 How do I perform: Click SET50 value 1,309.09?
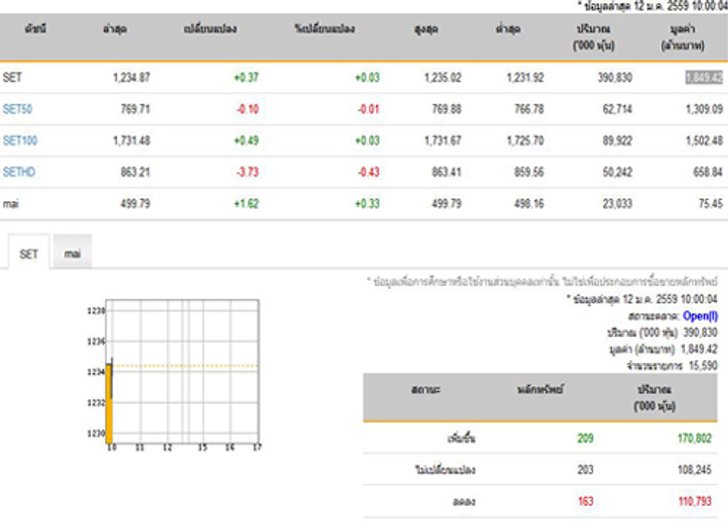click(x=704, y=109)
